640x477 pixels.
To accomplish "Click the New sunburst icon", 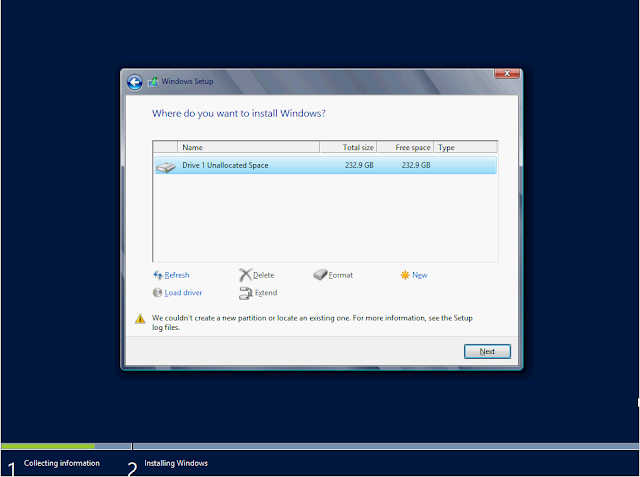I will click(404, 275).
